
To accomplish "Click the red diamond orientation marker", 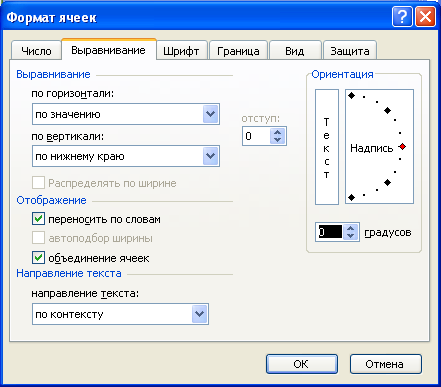I will [403, 147].
